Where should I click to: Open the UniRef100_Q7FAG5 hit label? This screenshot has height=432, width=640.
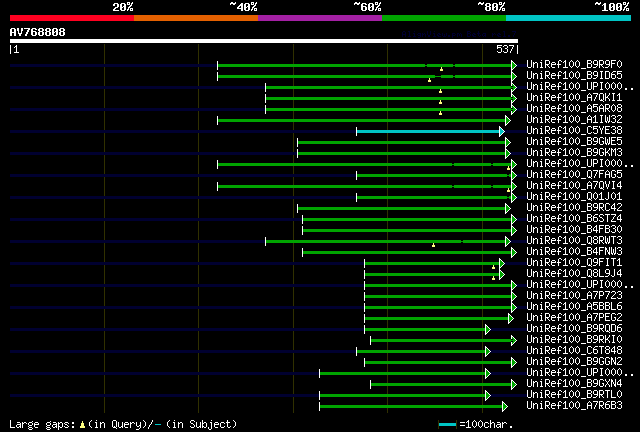click(x=574, y=175)
